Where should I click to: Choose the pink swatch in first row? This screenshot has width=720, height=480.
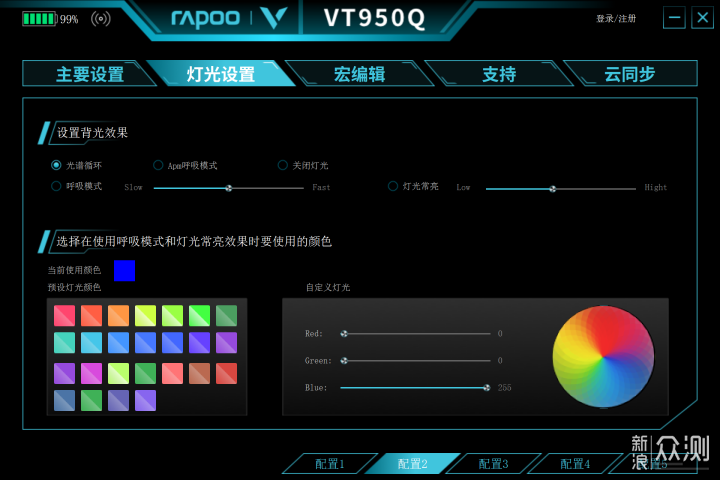click(x=64, y=316)
